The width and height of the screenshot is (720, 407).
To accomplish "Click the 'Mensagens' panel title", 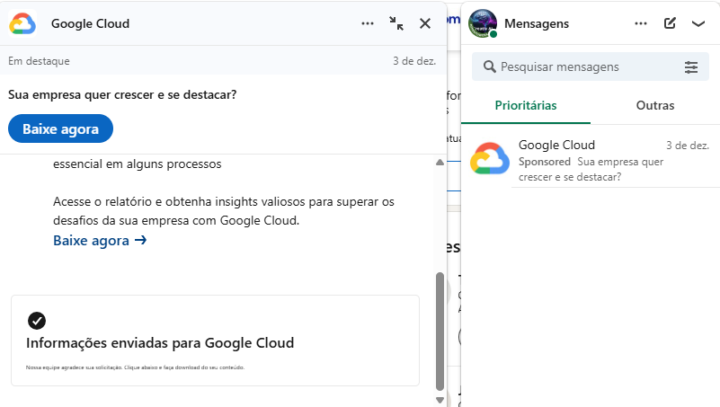I will [x=536, y=23].
